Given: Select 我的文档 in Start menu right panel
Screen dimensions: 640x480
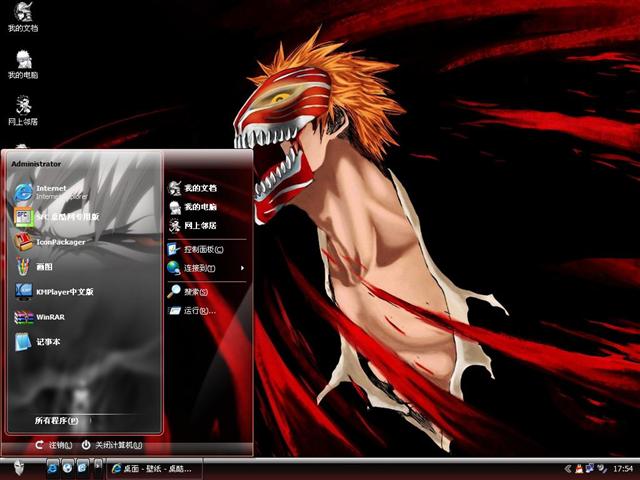Looking at the screenshot, I should pyautogui.click(x=192, y=188).
